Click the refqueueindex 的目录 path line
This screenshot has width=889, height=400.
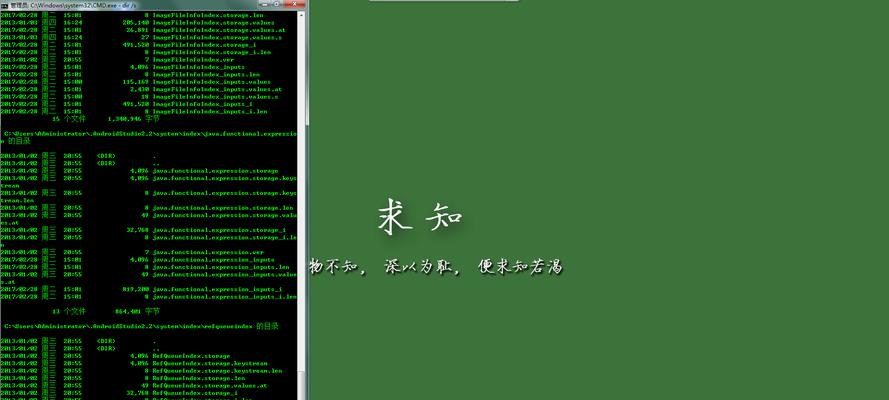(140, 326)
